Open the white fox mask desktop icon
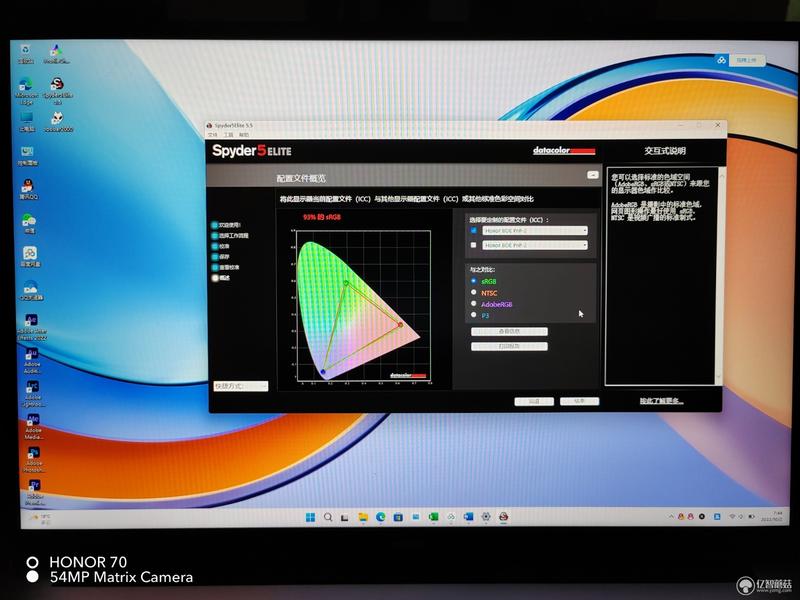 click(58, 122)
